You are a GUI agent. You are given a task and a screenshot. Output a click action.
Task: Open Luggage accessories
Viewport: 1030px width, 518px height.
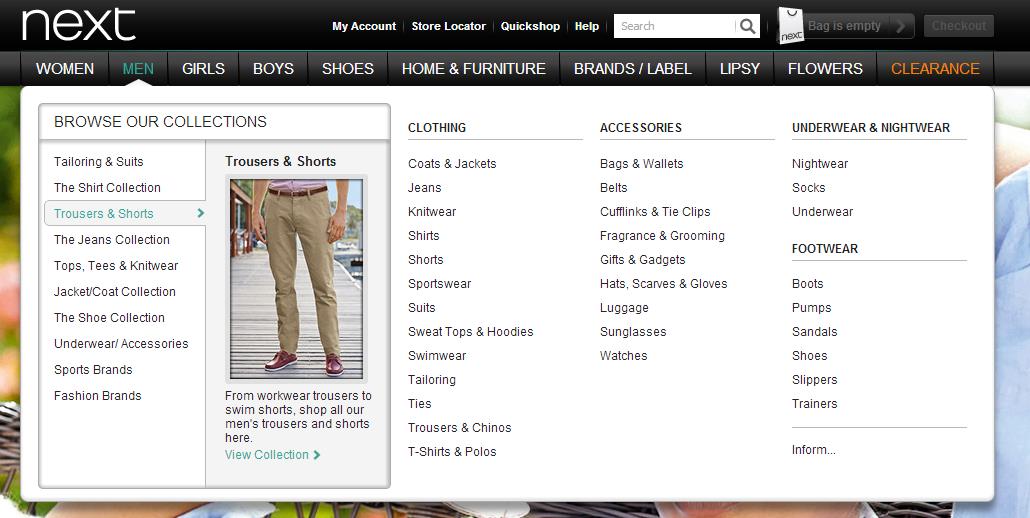click(624, 307)
